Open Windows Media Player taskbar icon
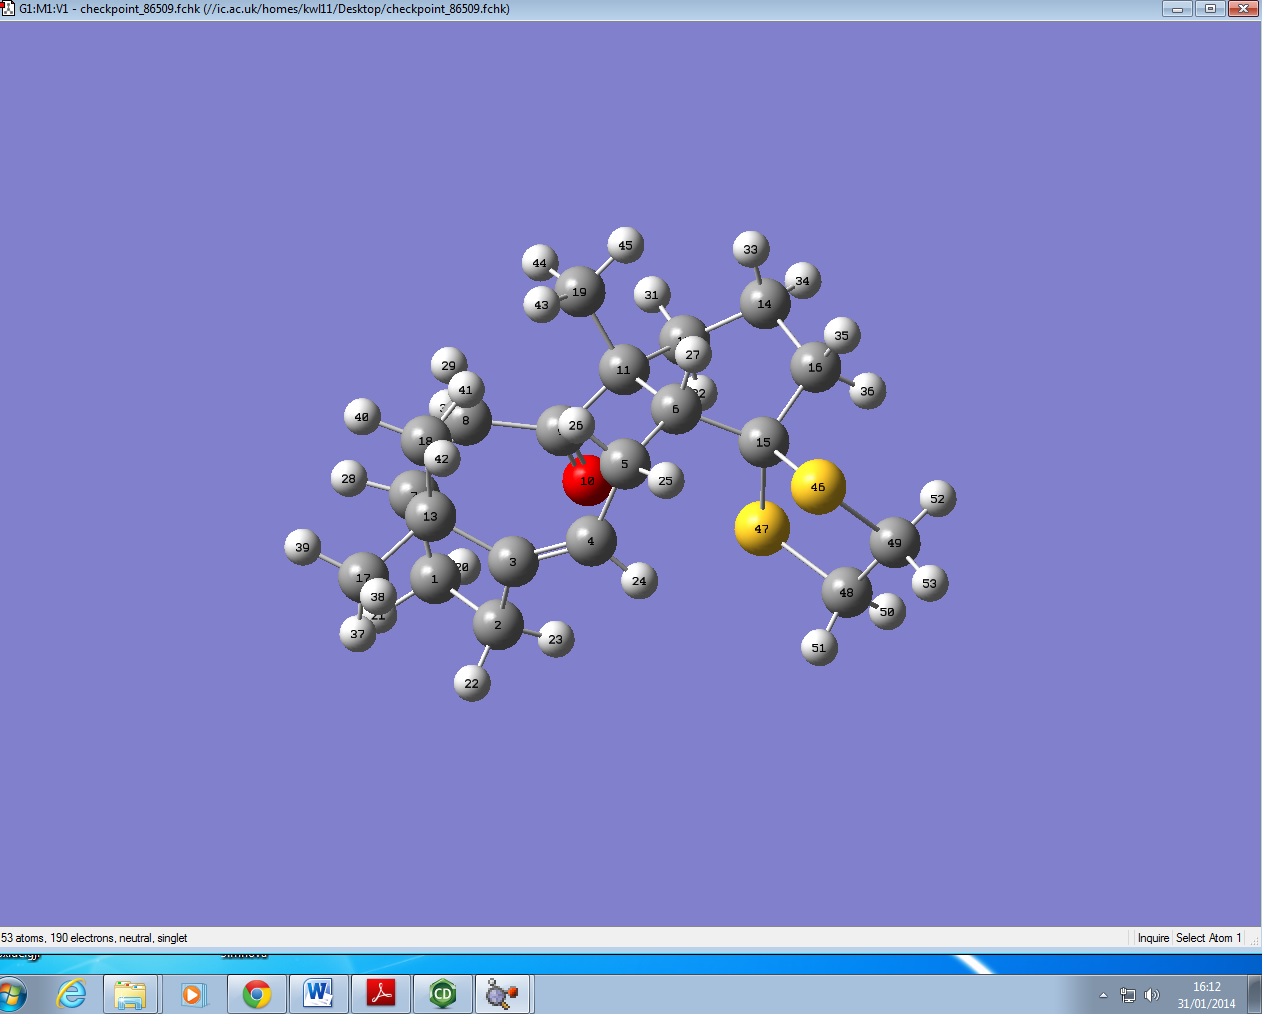 tap(193, 995)
